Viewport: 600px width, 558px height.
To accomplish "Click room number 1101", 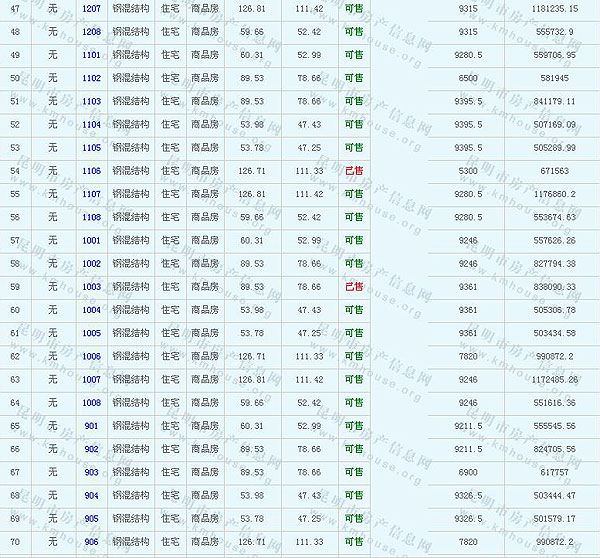I will (91, 55).
